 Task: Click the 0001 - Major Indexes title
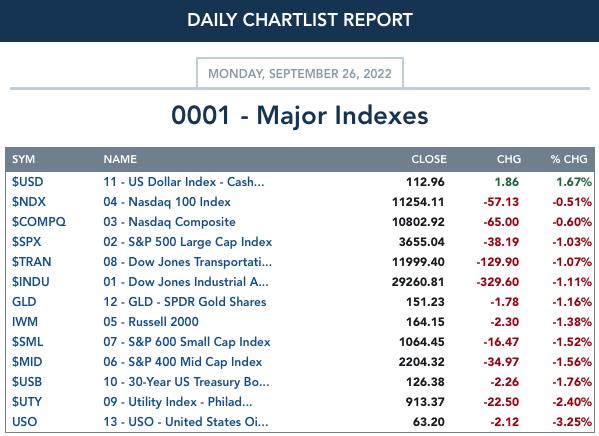pyautogui.click(x=300, y=115)
